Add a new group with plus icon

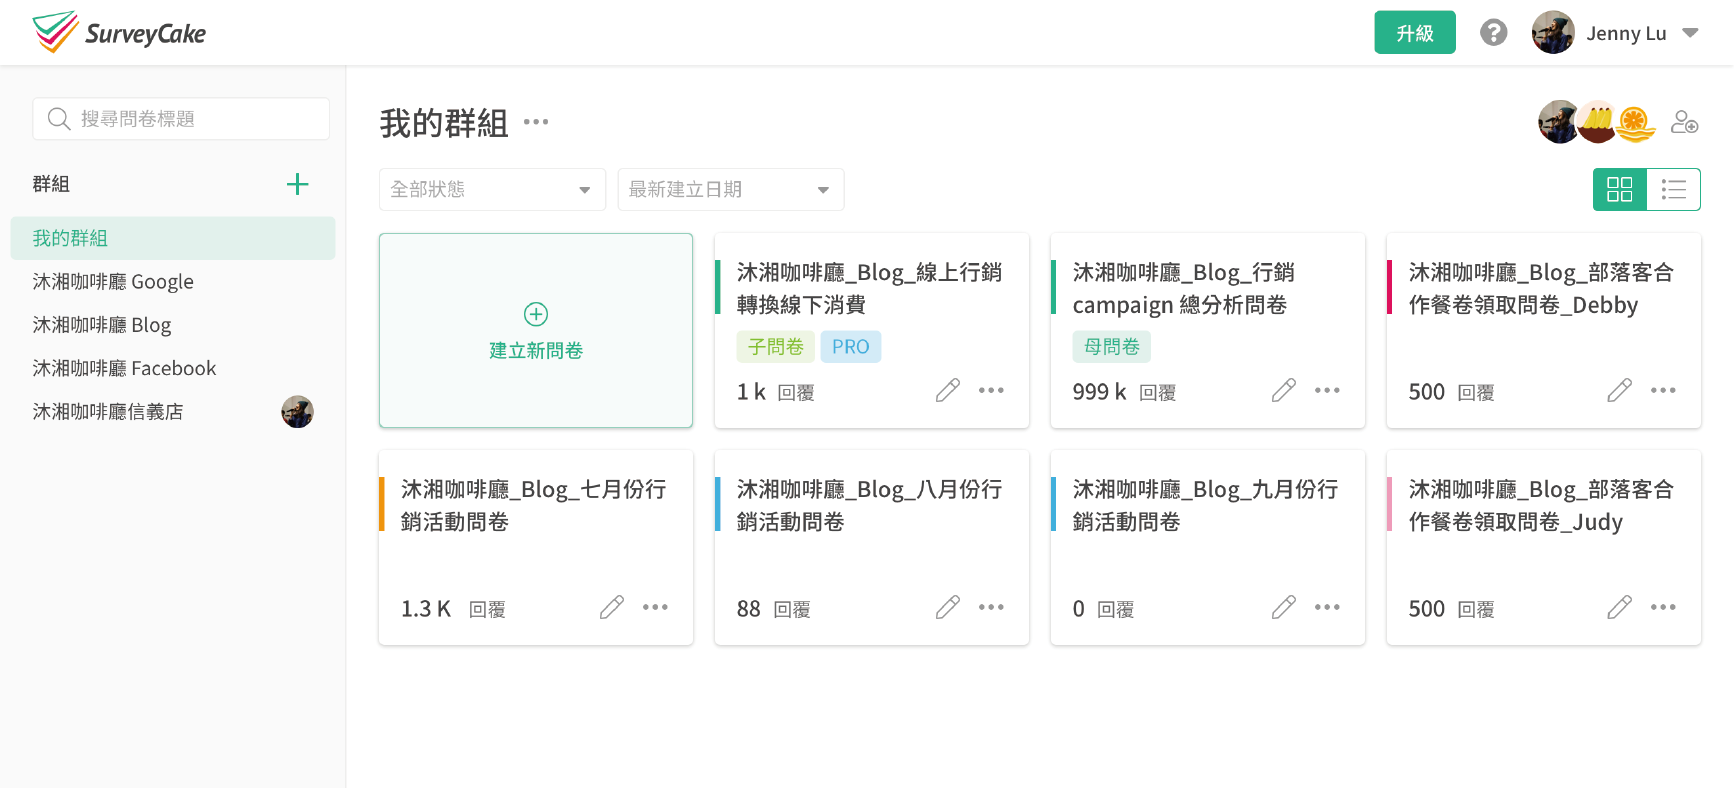[297, 184]
